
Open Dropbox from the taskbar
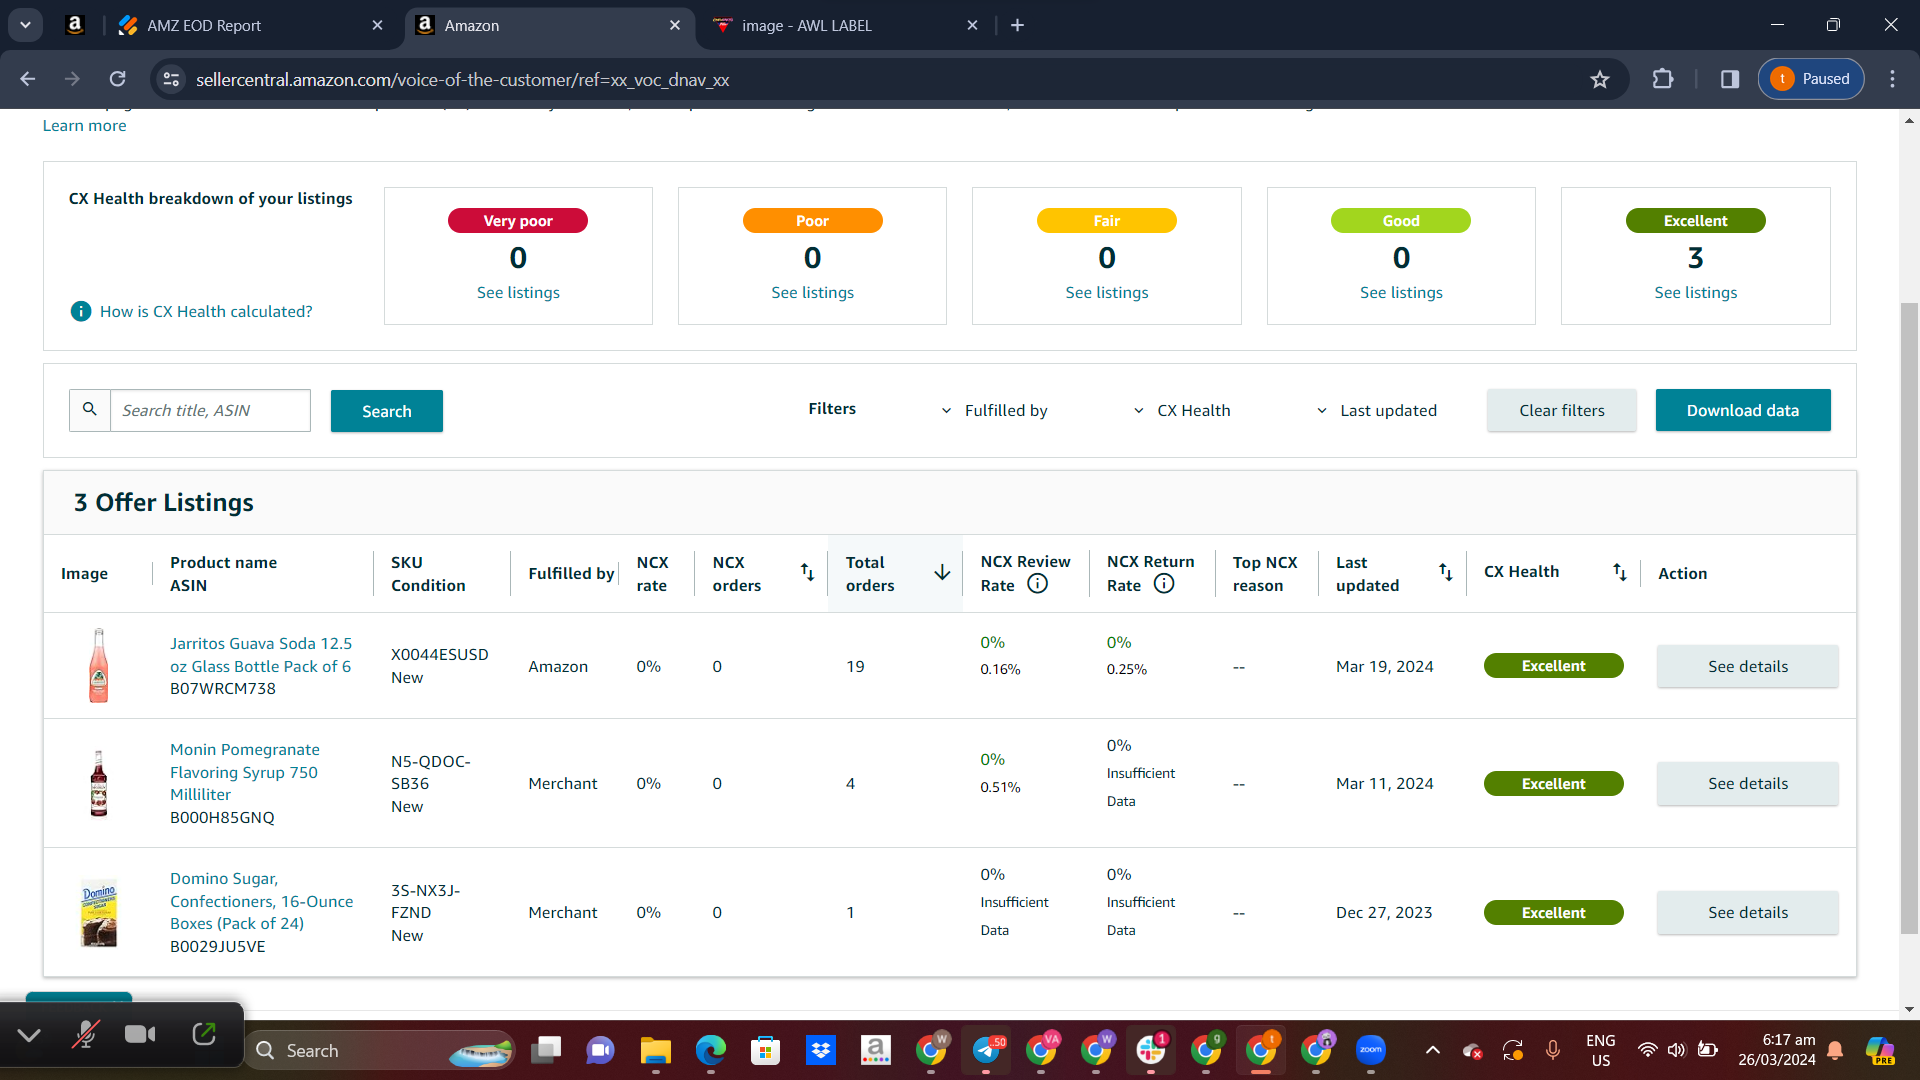pos(821,1050)
